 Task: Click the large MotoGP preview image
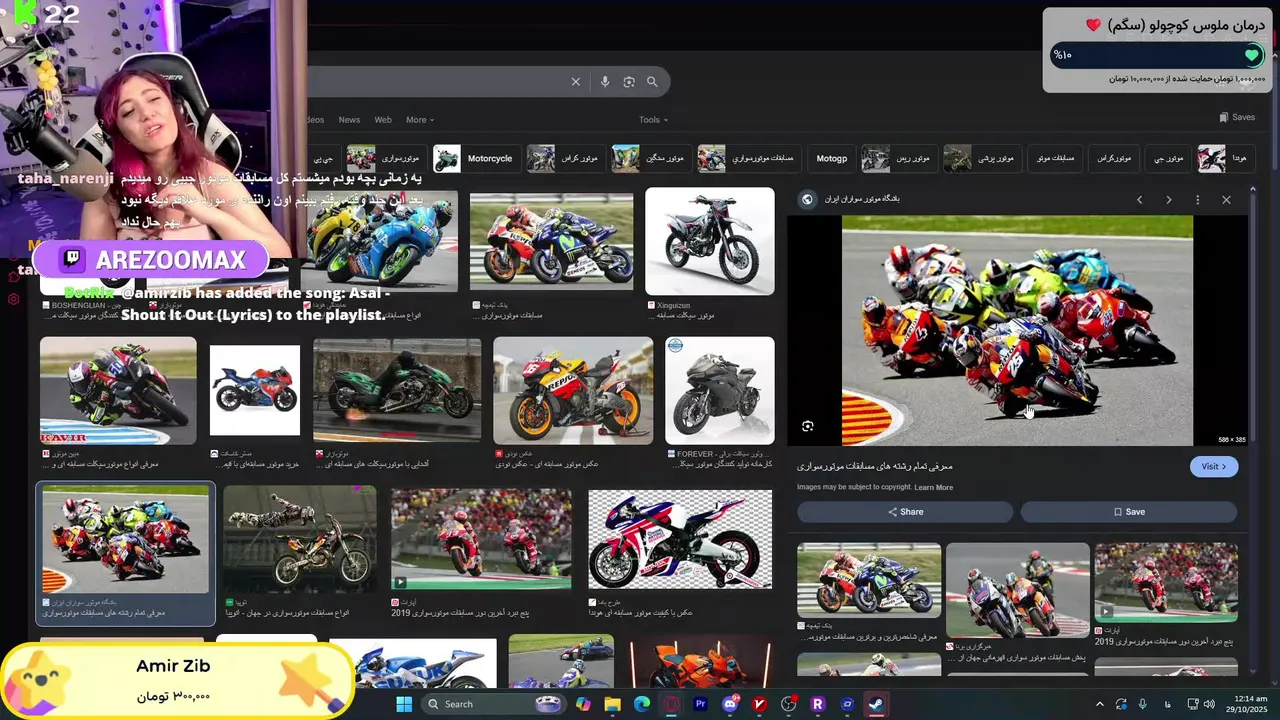[1017, 330]
